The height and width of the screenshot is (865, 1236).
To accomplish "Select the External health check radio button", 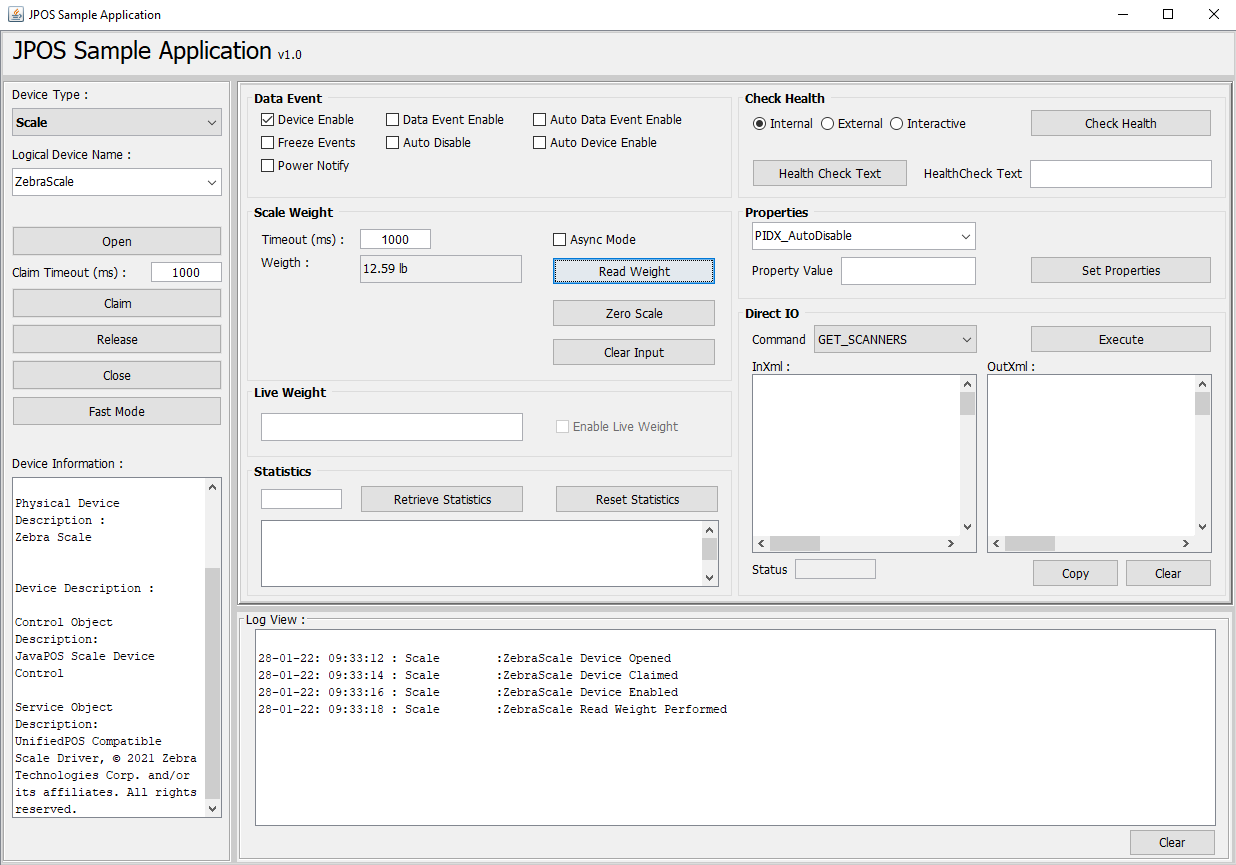I will click(x=828, y=124).
